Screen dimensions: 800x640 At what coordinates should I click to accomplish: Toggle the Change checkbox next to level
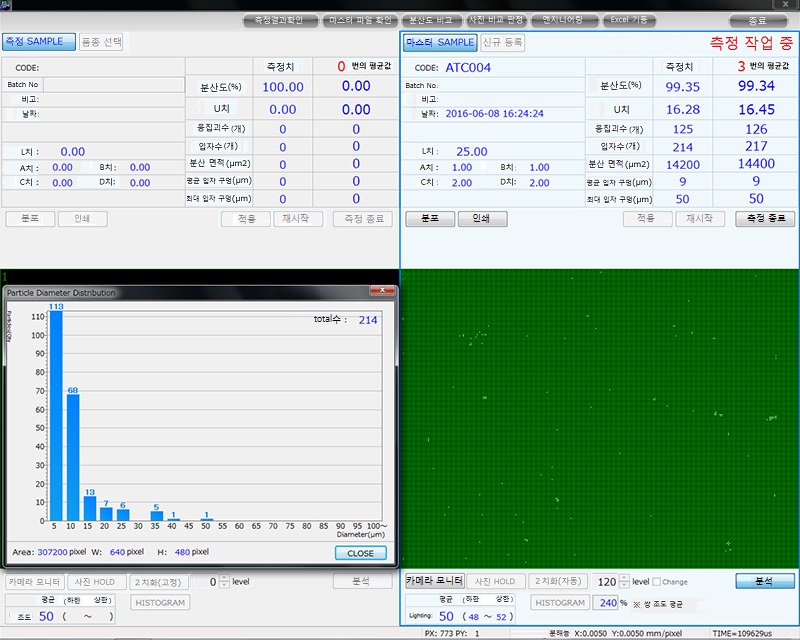click(656, 582)
